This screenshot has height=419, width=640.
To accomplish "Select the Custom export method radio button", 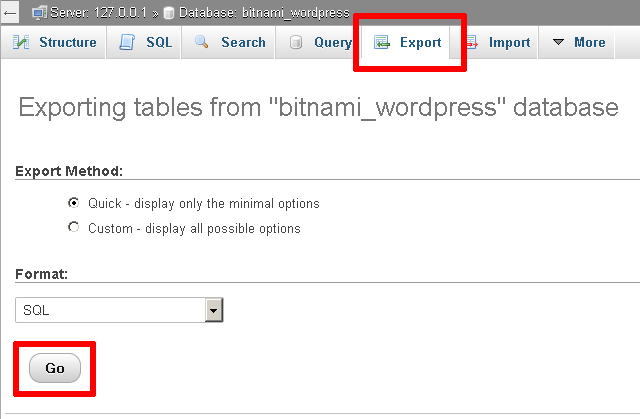I will click(73, 228).
